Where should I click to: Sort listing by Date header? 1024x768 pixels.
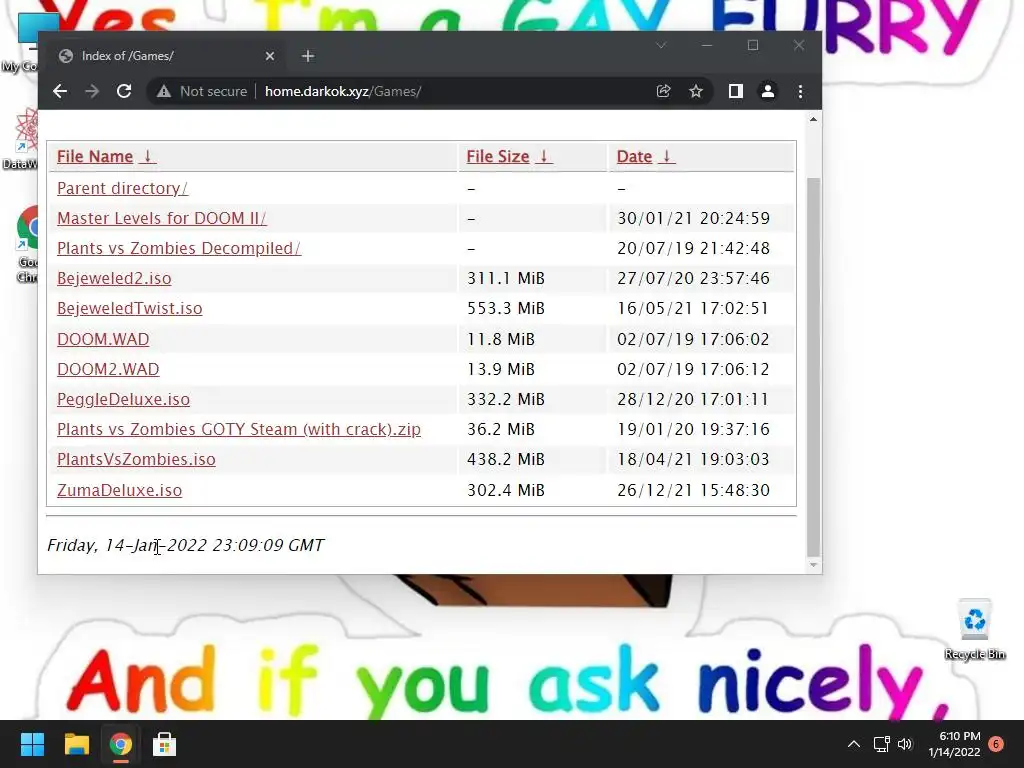coord(645,157)
